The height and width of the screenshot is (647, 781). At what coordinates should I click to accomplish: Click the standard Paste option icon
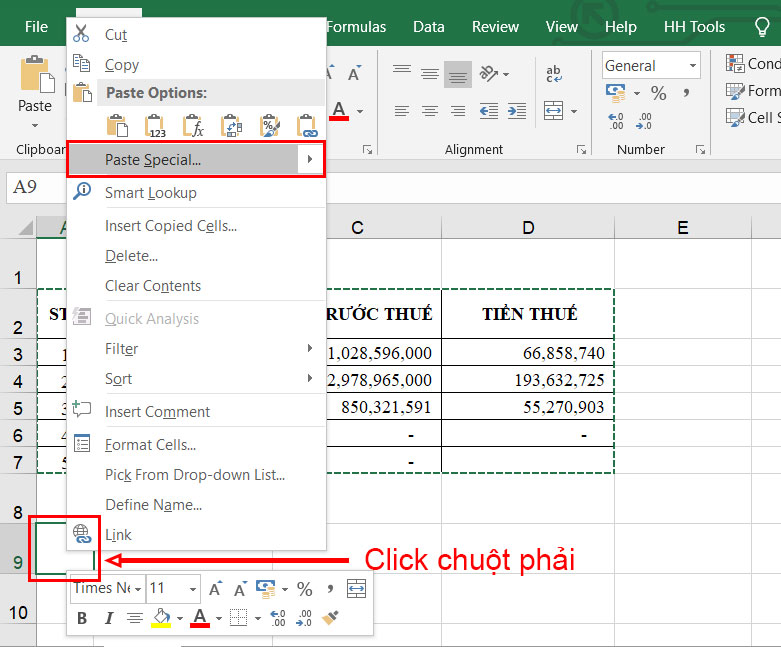click(x=117, y=126)
